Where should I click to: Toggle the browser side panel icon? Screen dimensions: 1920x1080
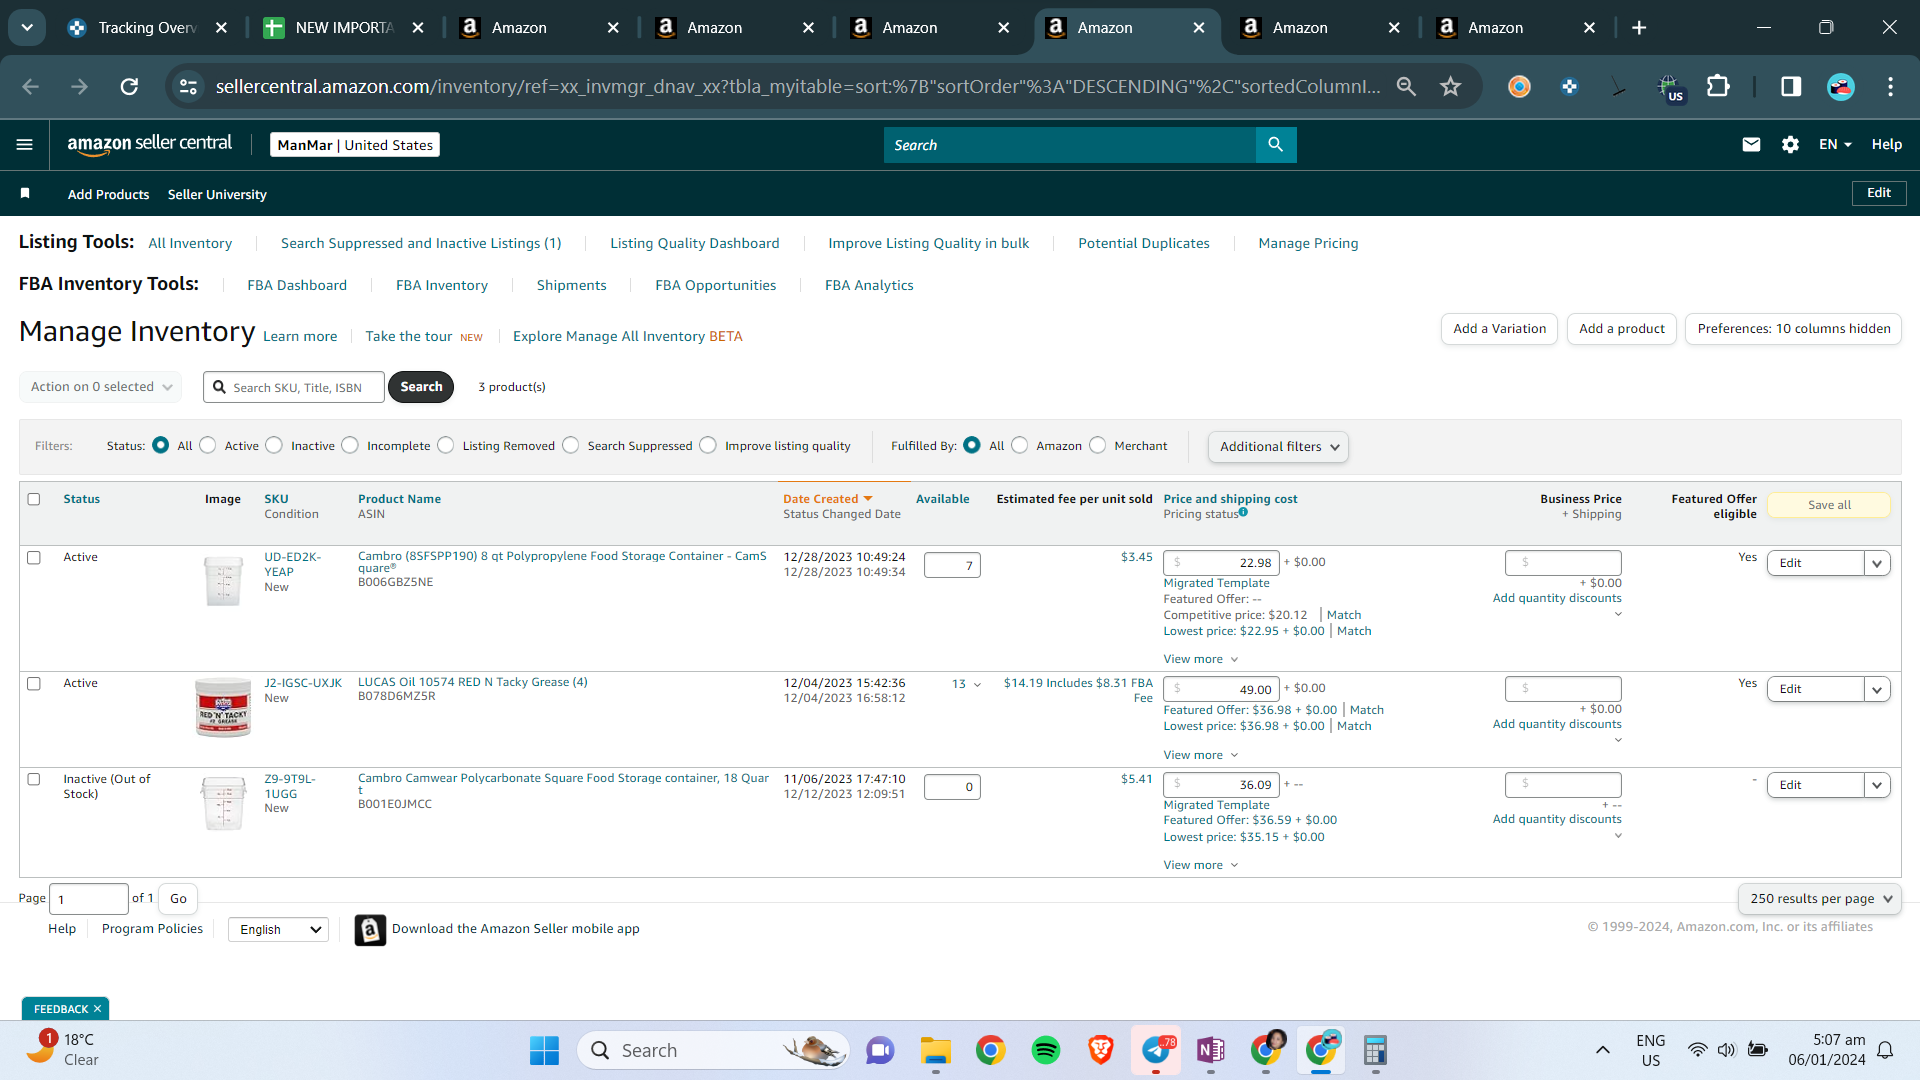(x=1791, y=87)
